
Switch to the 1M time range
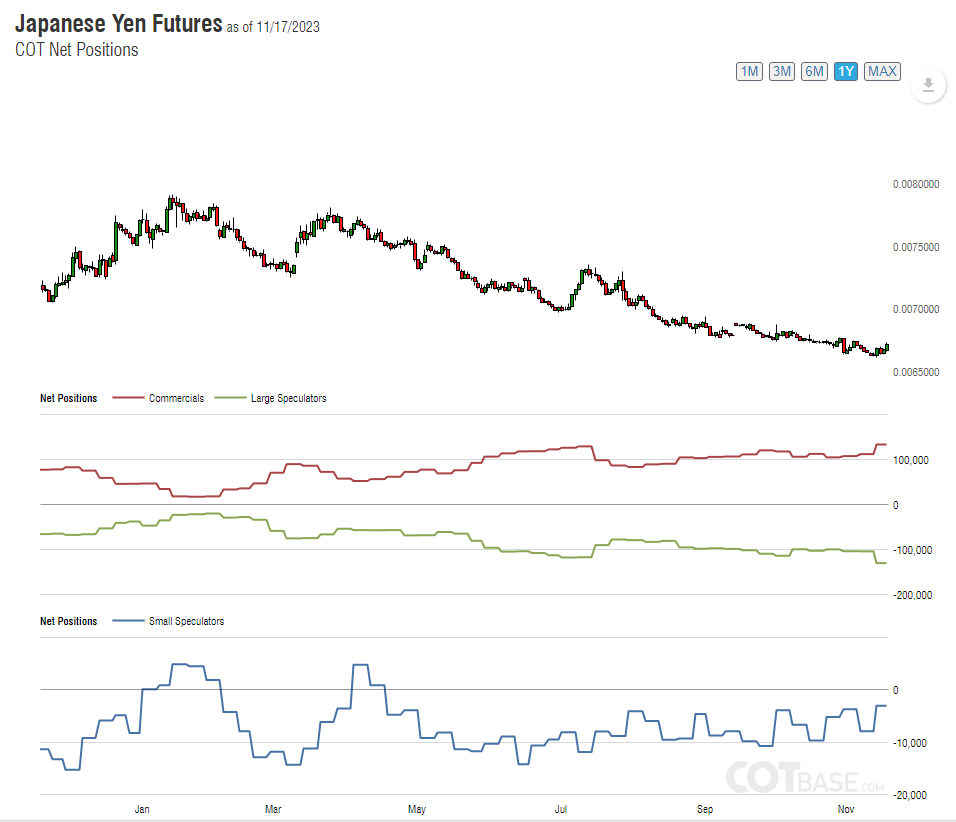(749, 71)
